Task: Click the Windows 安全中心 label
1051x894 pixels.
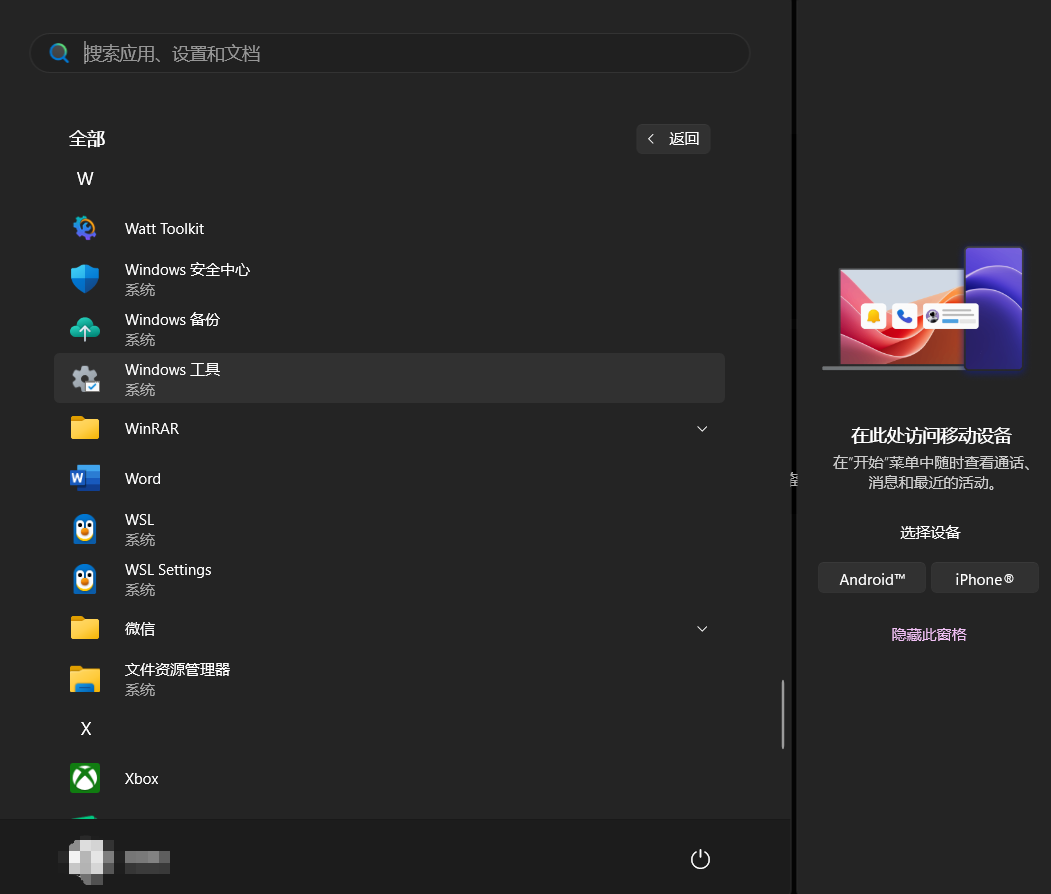Action: click(187, 270)
